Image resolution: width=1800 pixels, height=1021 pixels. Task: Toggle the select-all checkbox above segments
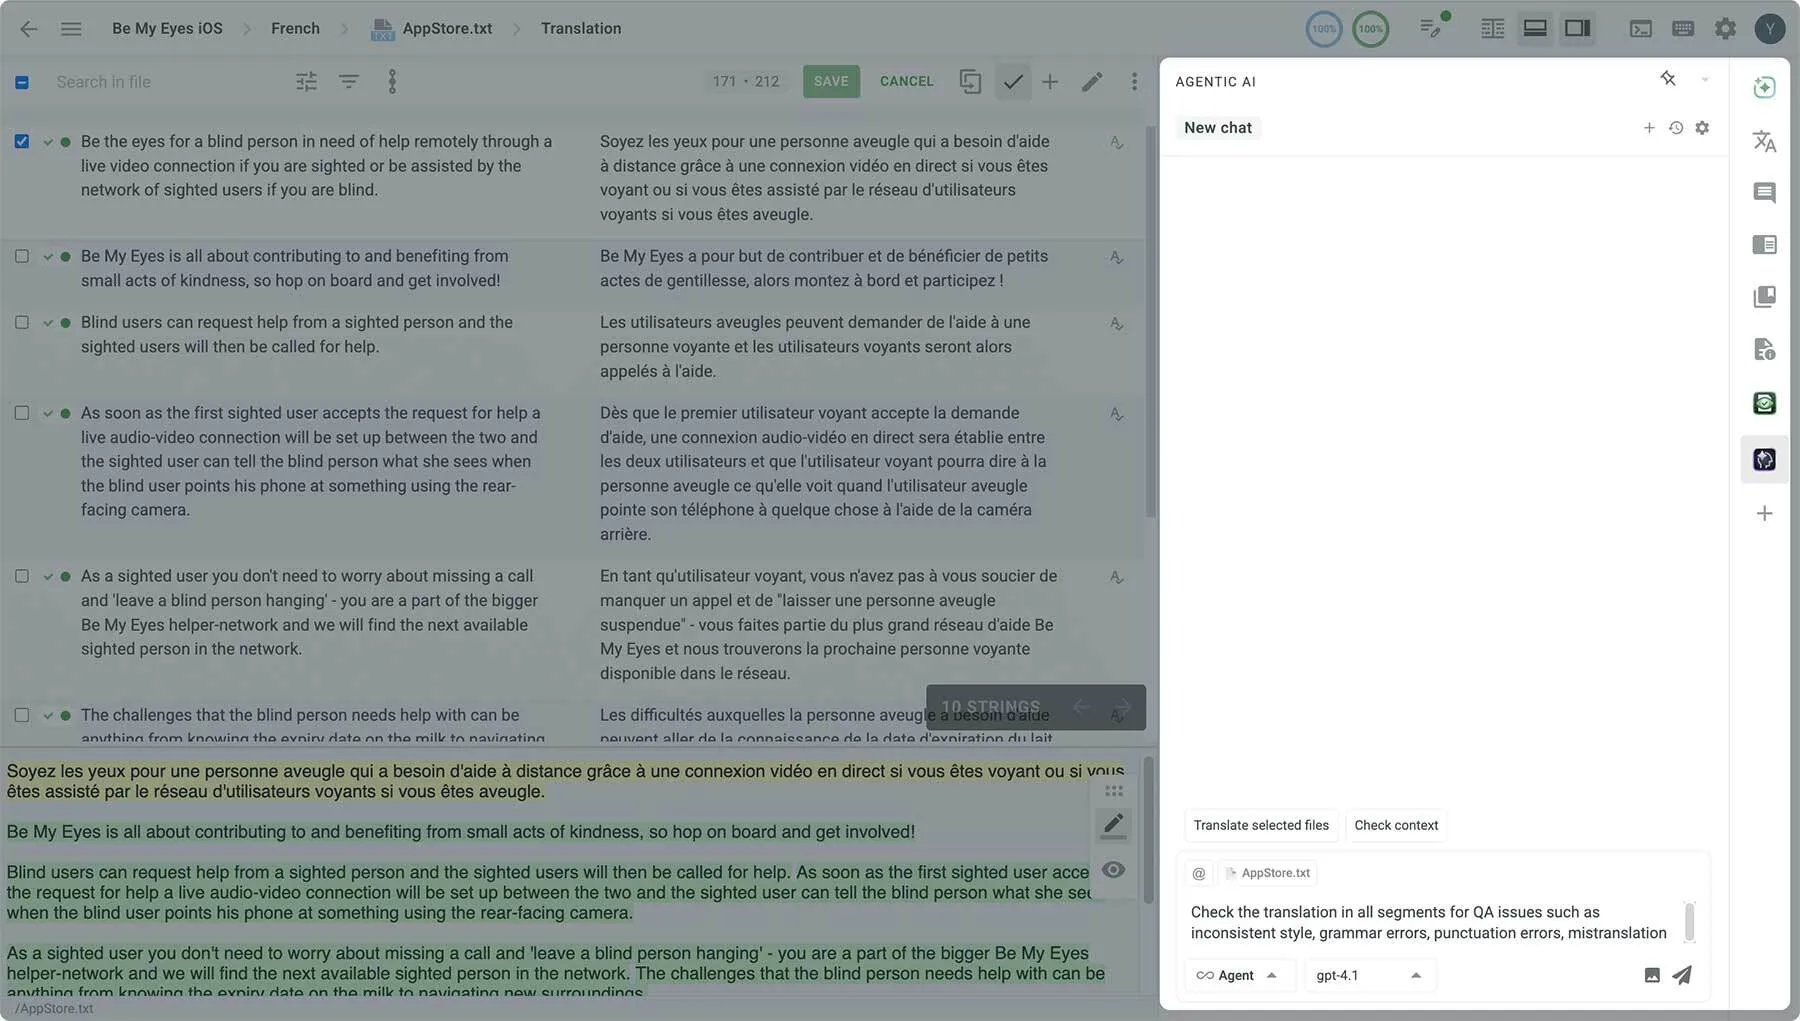pos(22,82)
